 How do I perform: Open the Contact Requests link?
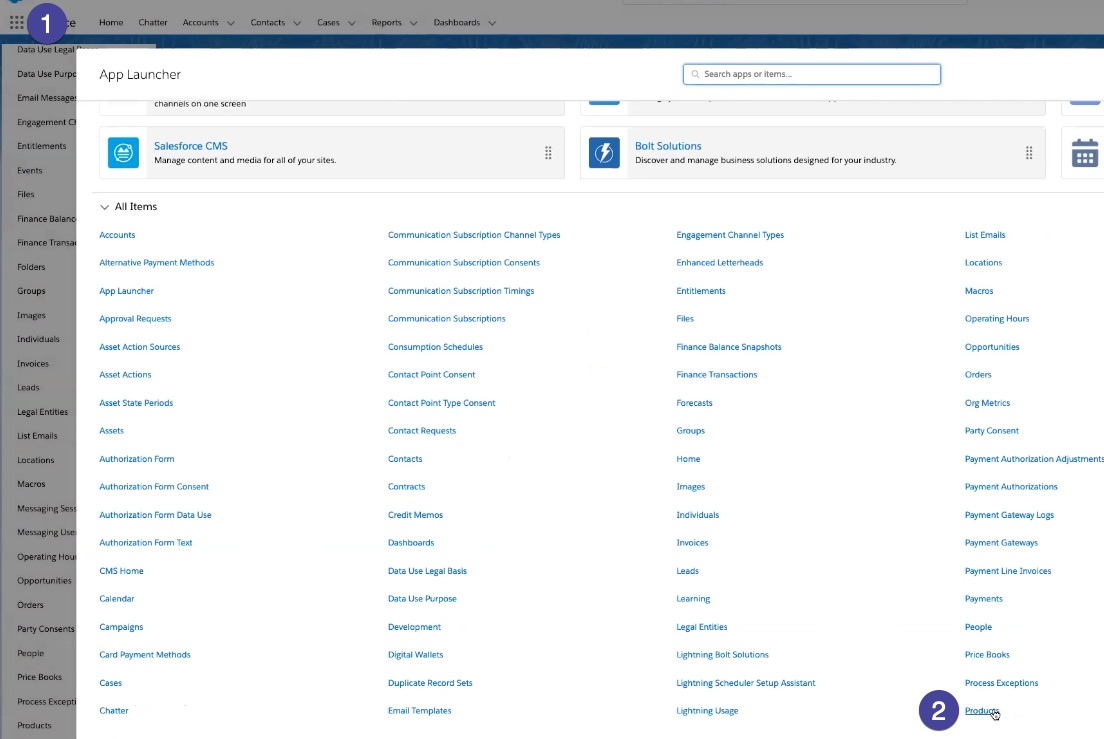pos(422,431)
